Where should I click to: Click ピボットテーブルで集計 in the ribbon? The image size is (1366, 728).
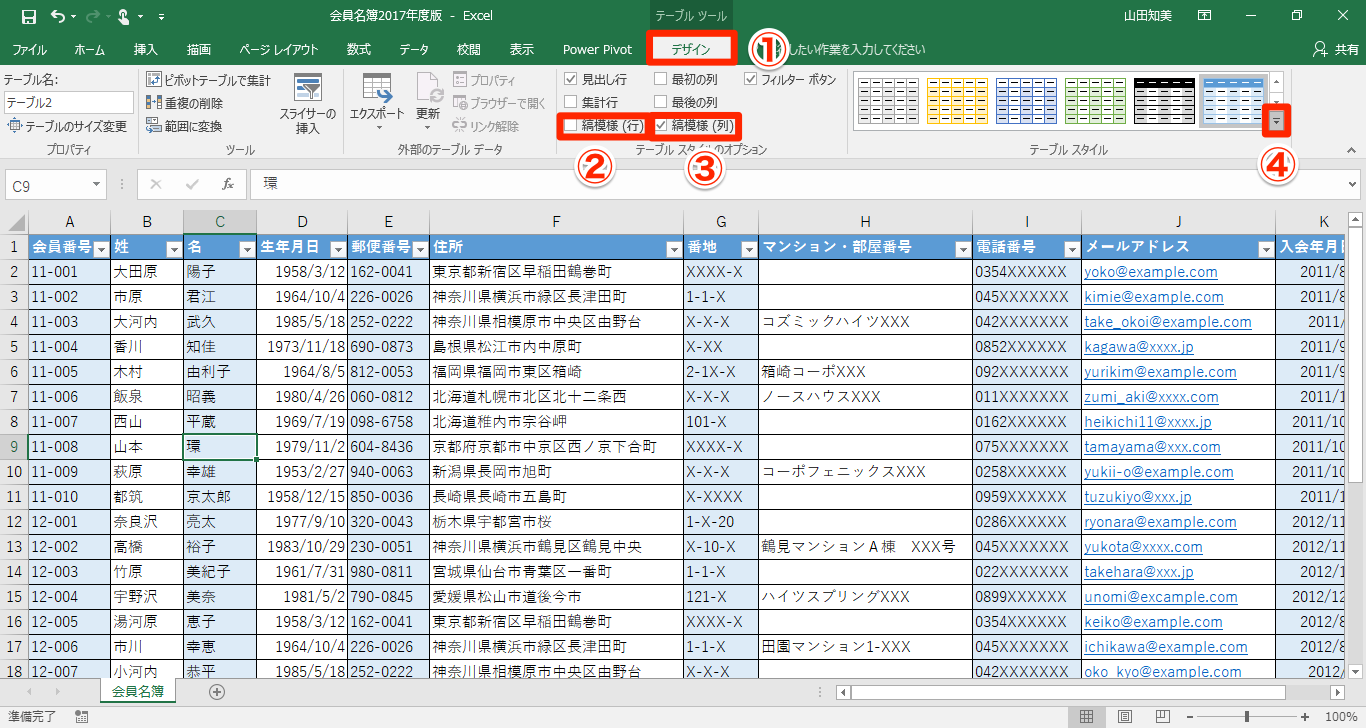pos(209,80)
